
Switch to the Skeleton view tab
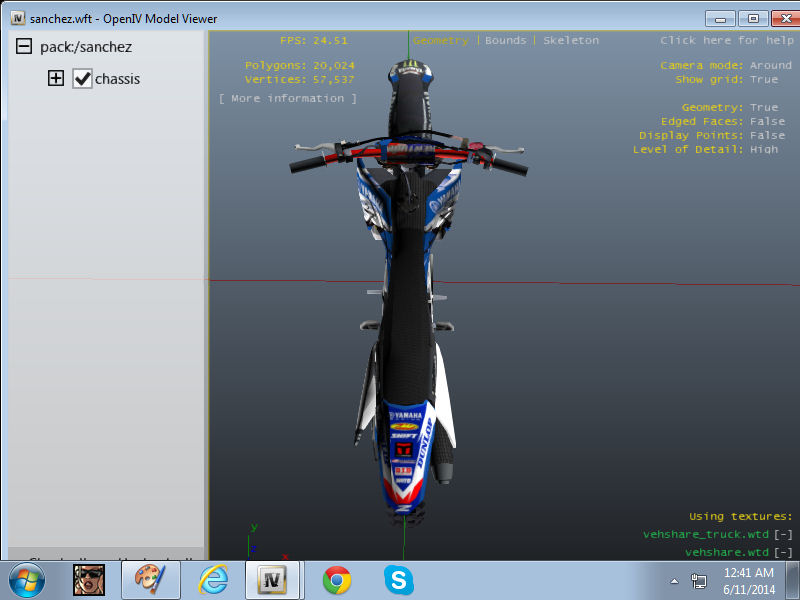click(571, 40)
